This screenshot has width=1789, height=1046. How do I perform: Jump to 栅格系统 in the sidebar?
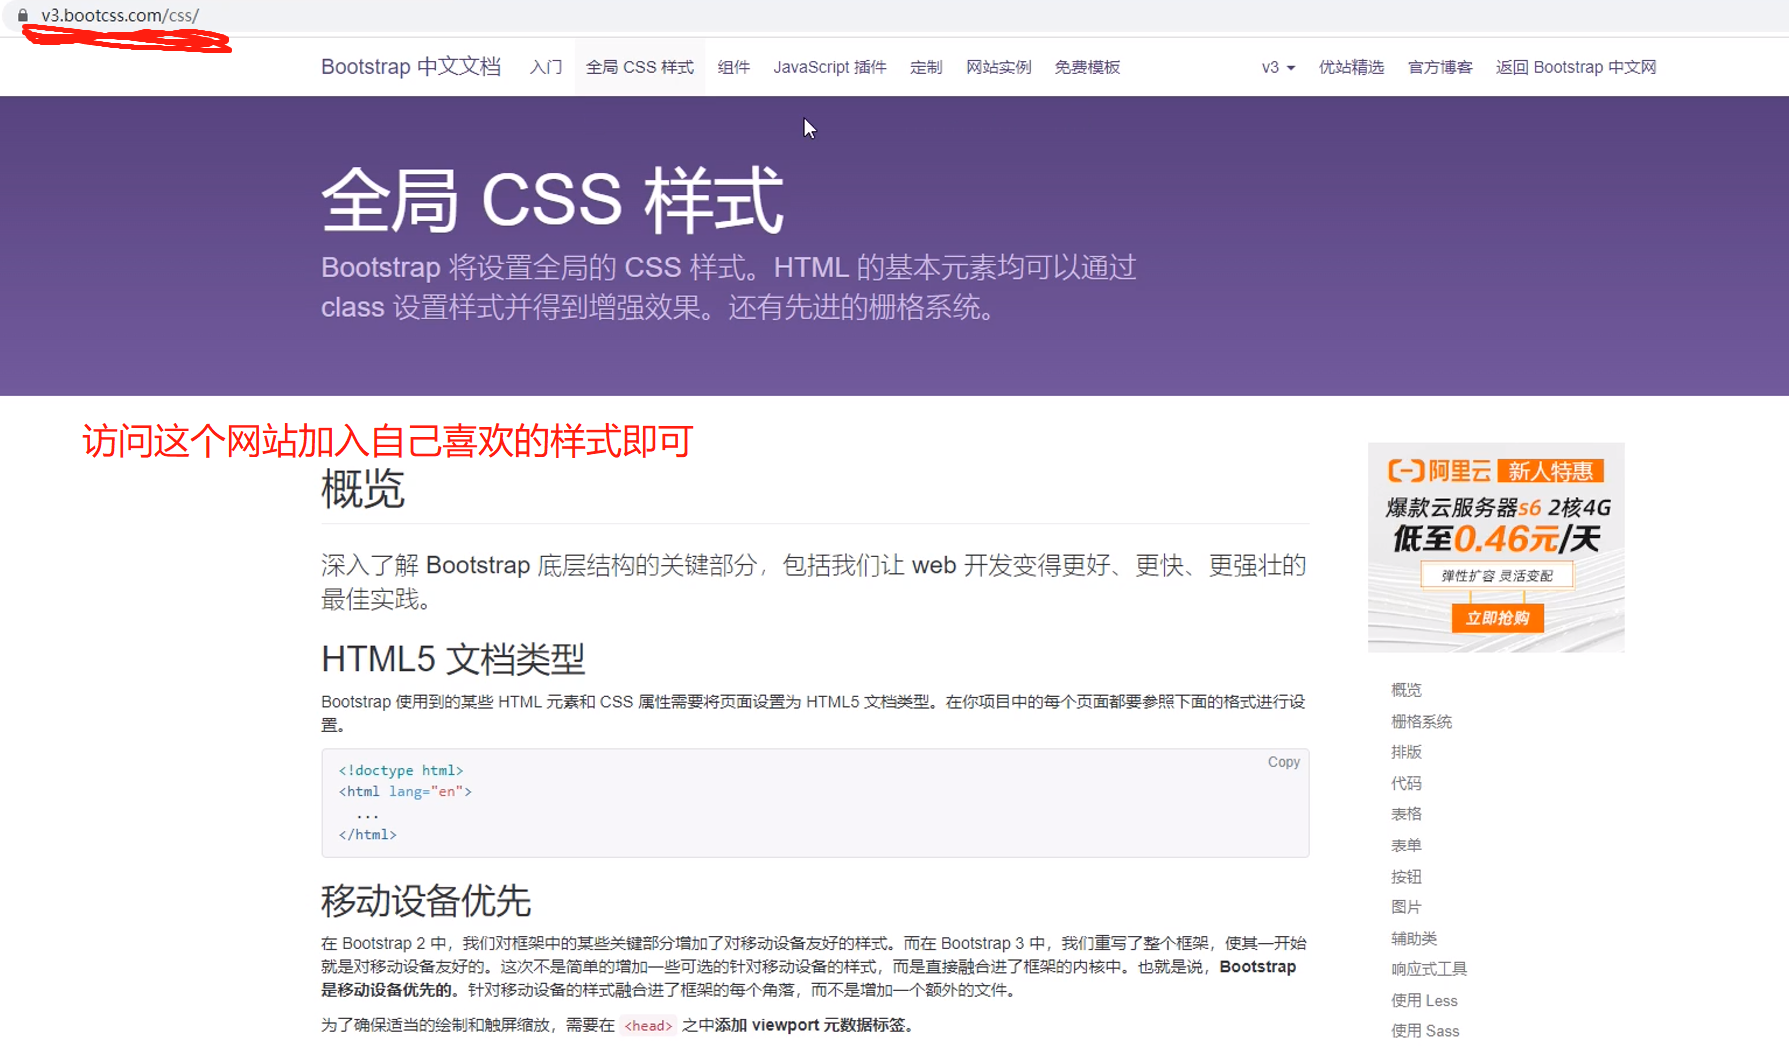click(x=1421, y=721)
